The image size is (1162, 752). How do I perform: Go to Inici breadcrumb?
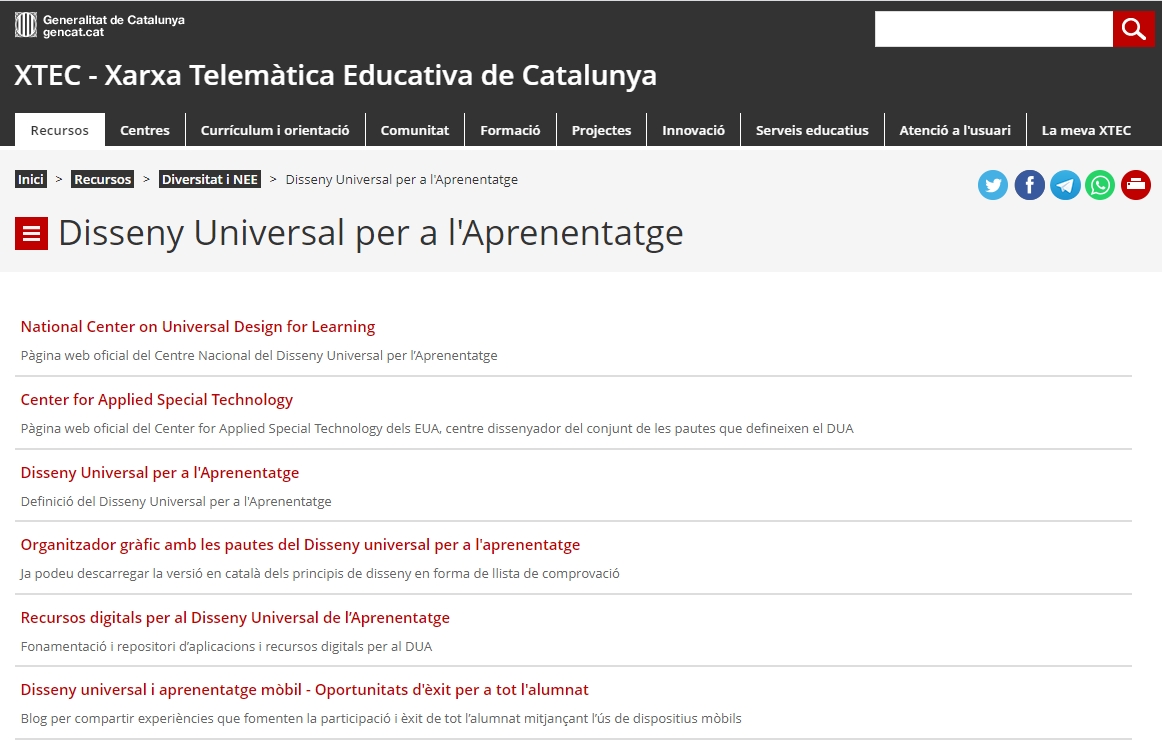pos(31,180)
